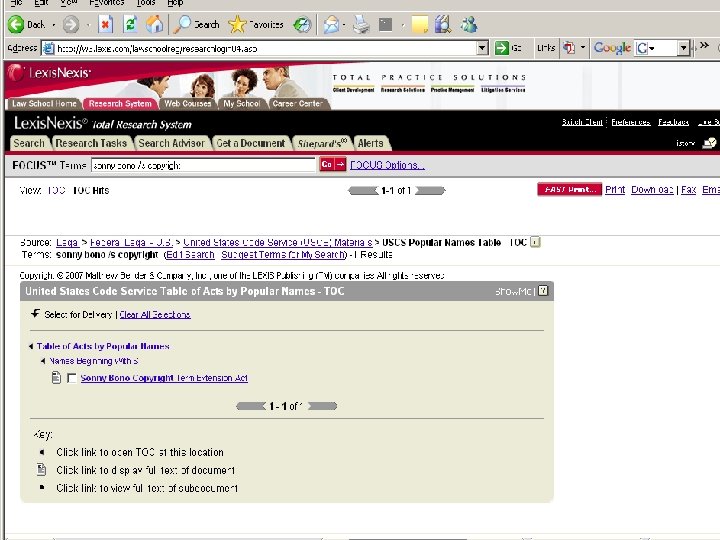Open the address bar dropdown arrow
The height and width of the screenshot is (540, 720).
pyautogui.click(x=482, y=48)
